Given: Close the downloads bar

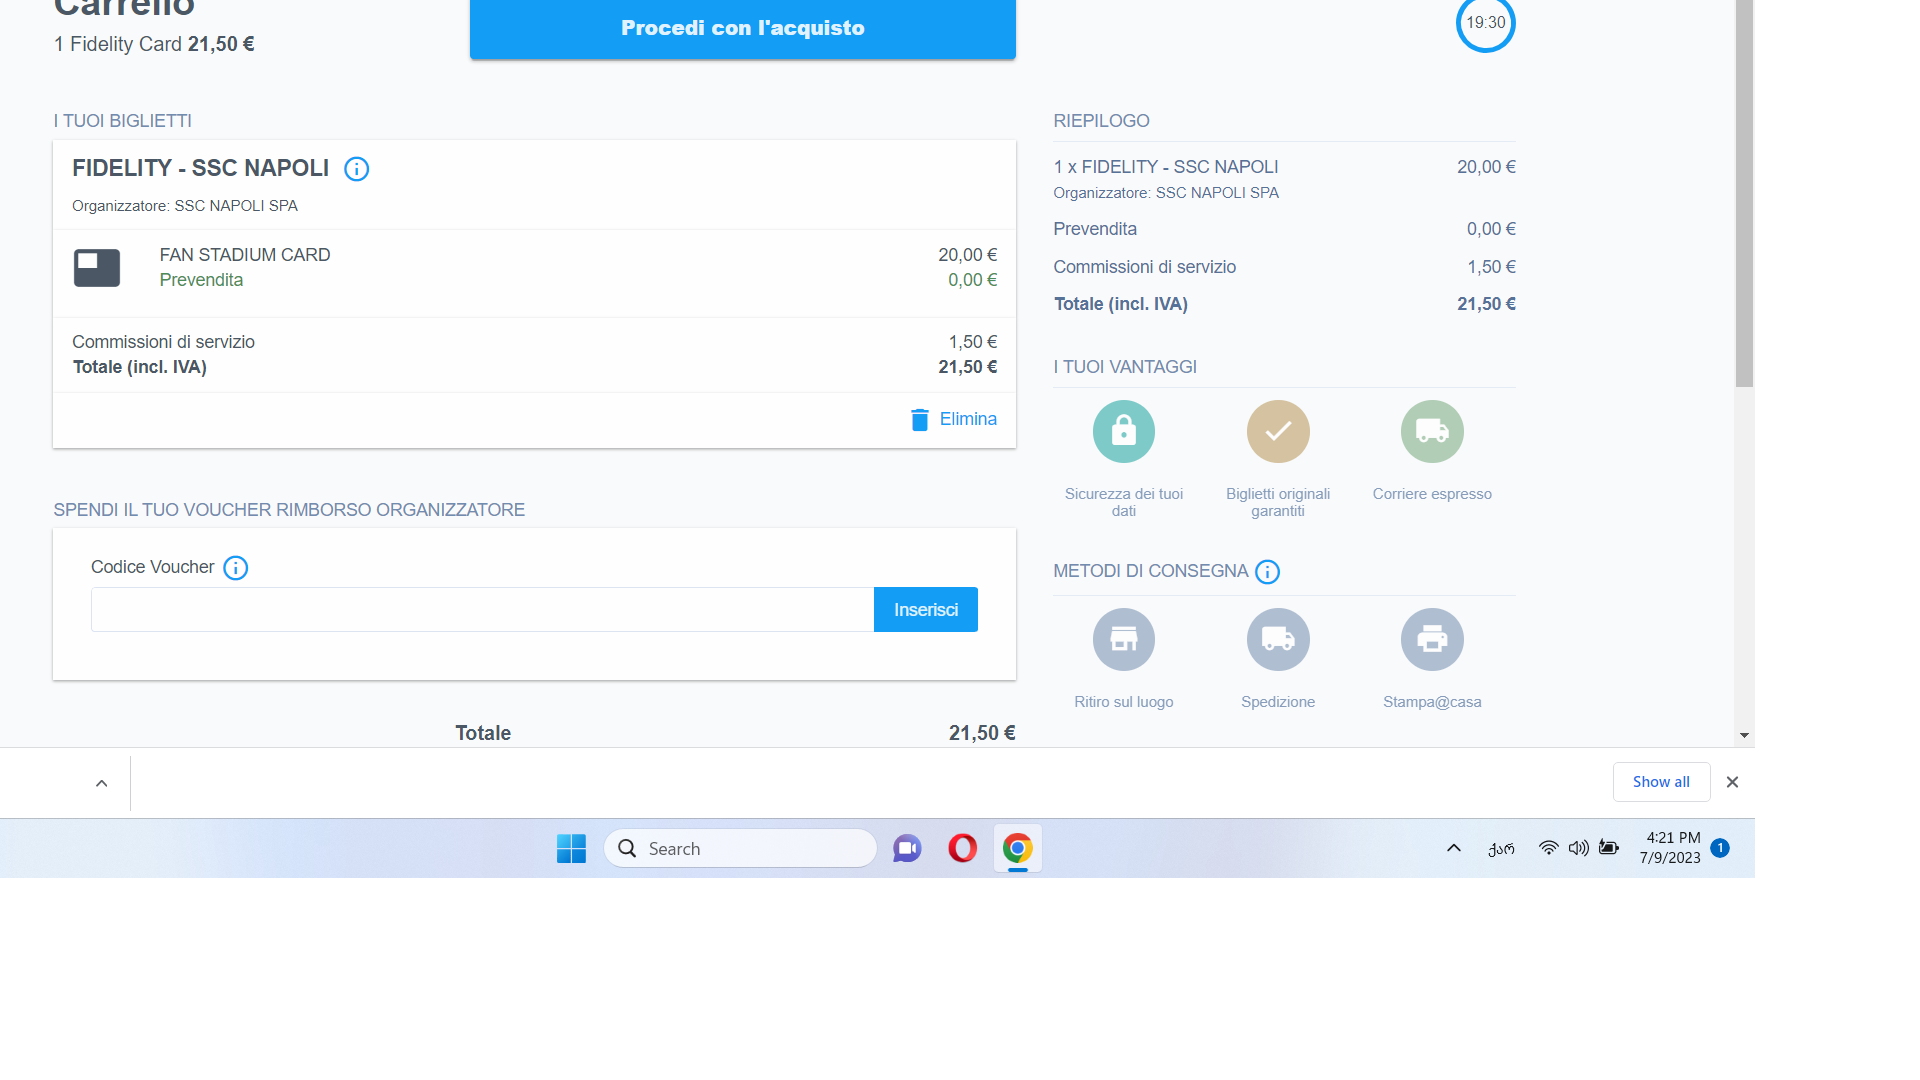Looking at the screenshot, I should (1732, 782).
